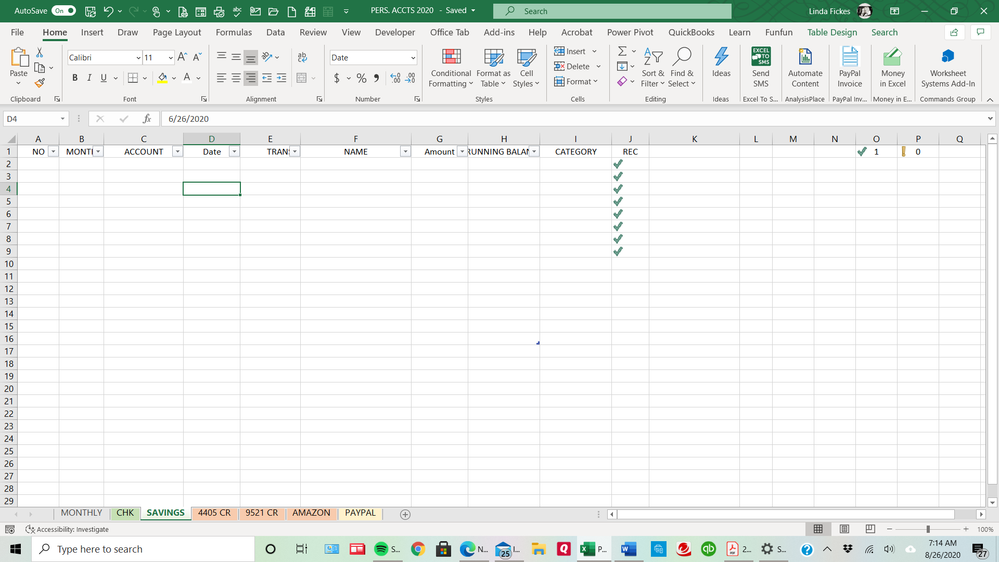
Task: Toggle Center horizontal alignment
Action: pos(236,78)
